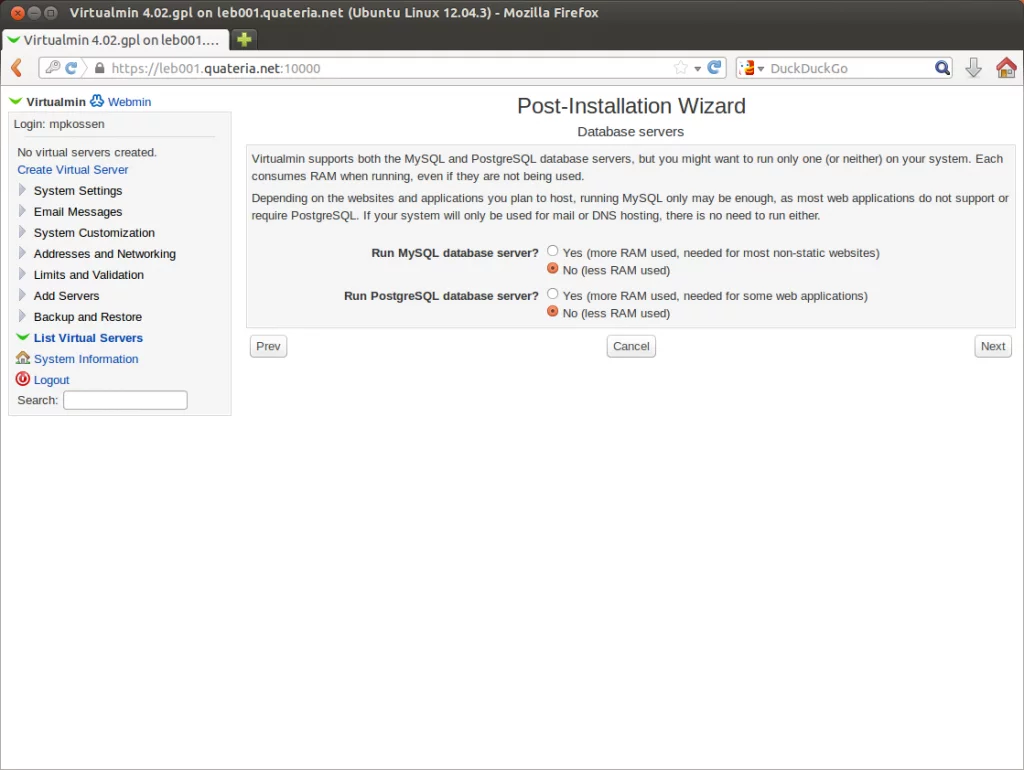Click the DuckDuckGo search engine icon
This screenshot has width=1024, height=770.
click(x=748, y=68)
